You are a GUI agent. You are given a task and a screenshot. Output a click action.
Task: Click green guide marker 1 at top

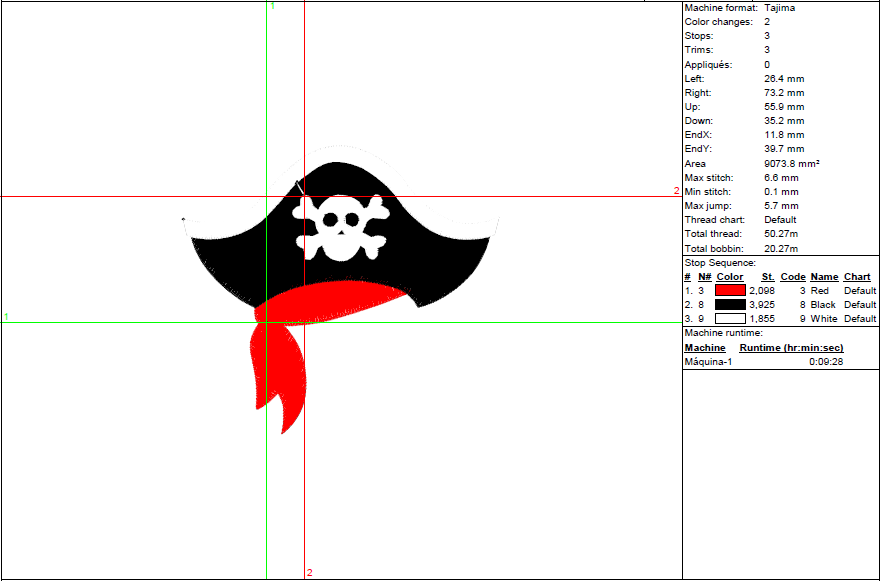[273, 6]
